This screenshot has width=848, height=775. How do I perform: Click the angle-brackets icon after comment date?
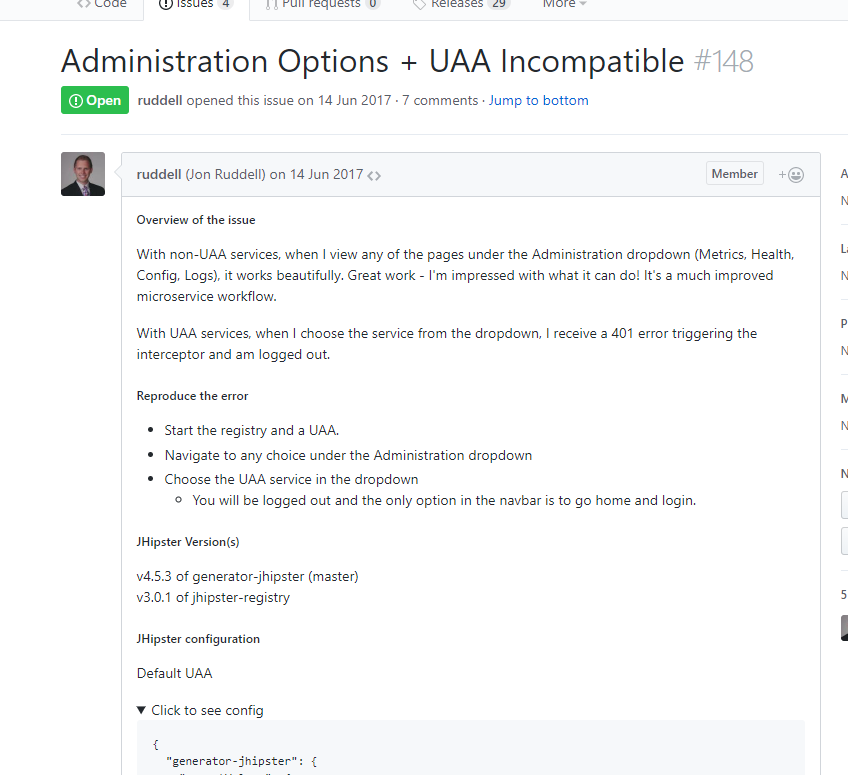click(x=374, y=175)
